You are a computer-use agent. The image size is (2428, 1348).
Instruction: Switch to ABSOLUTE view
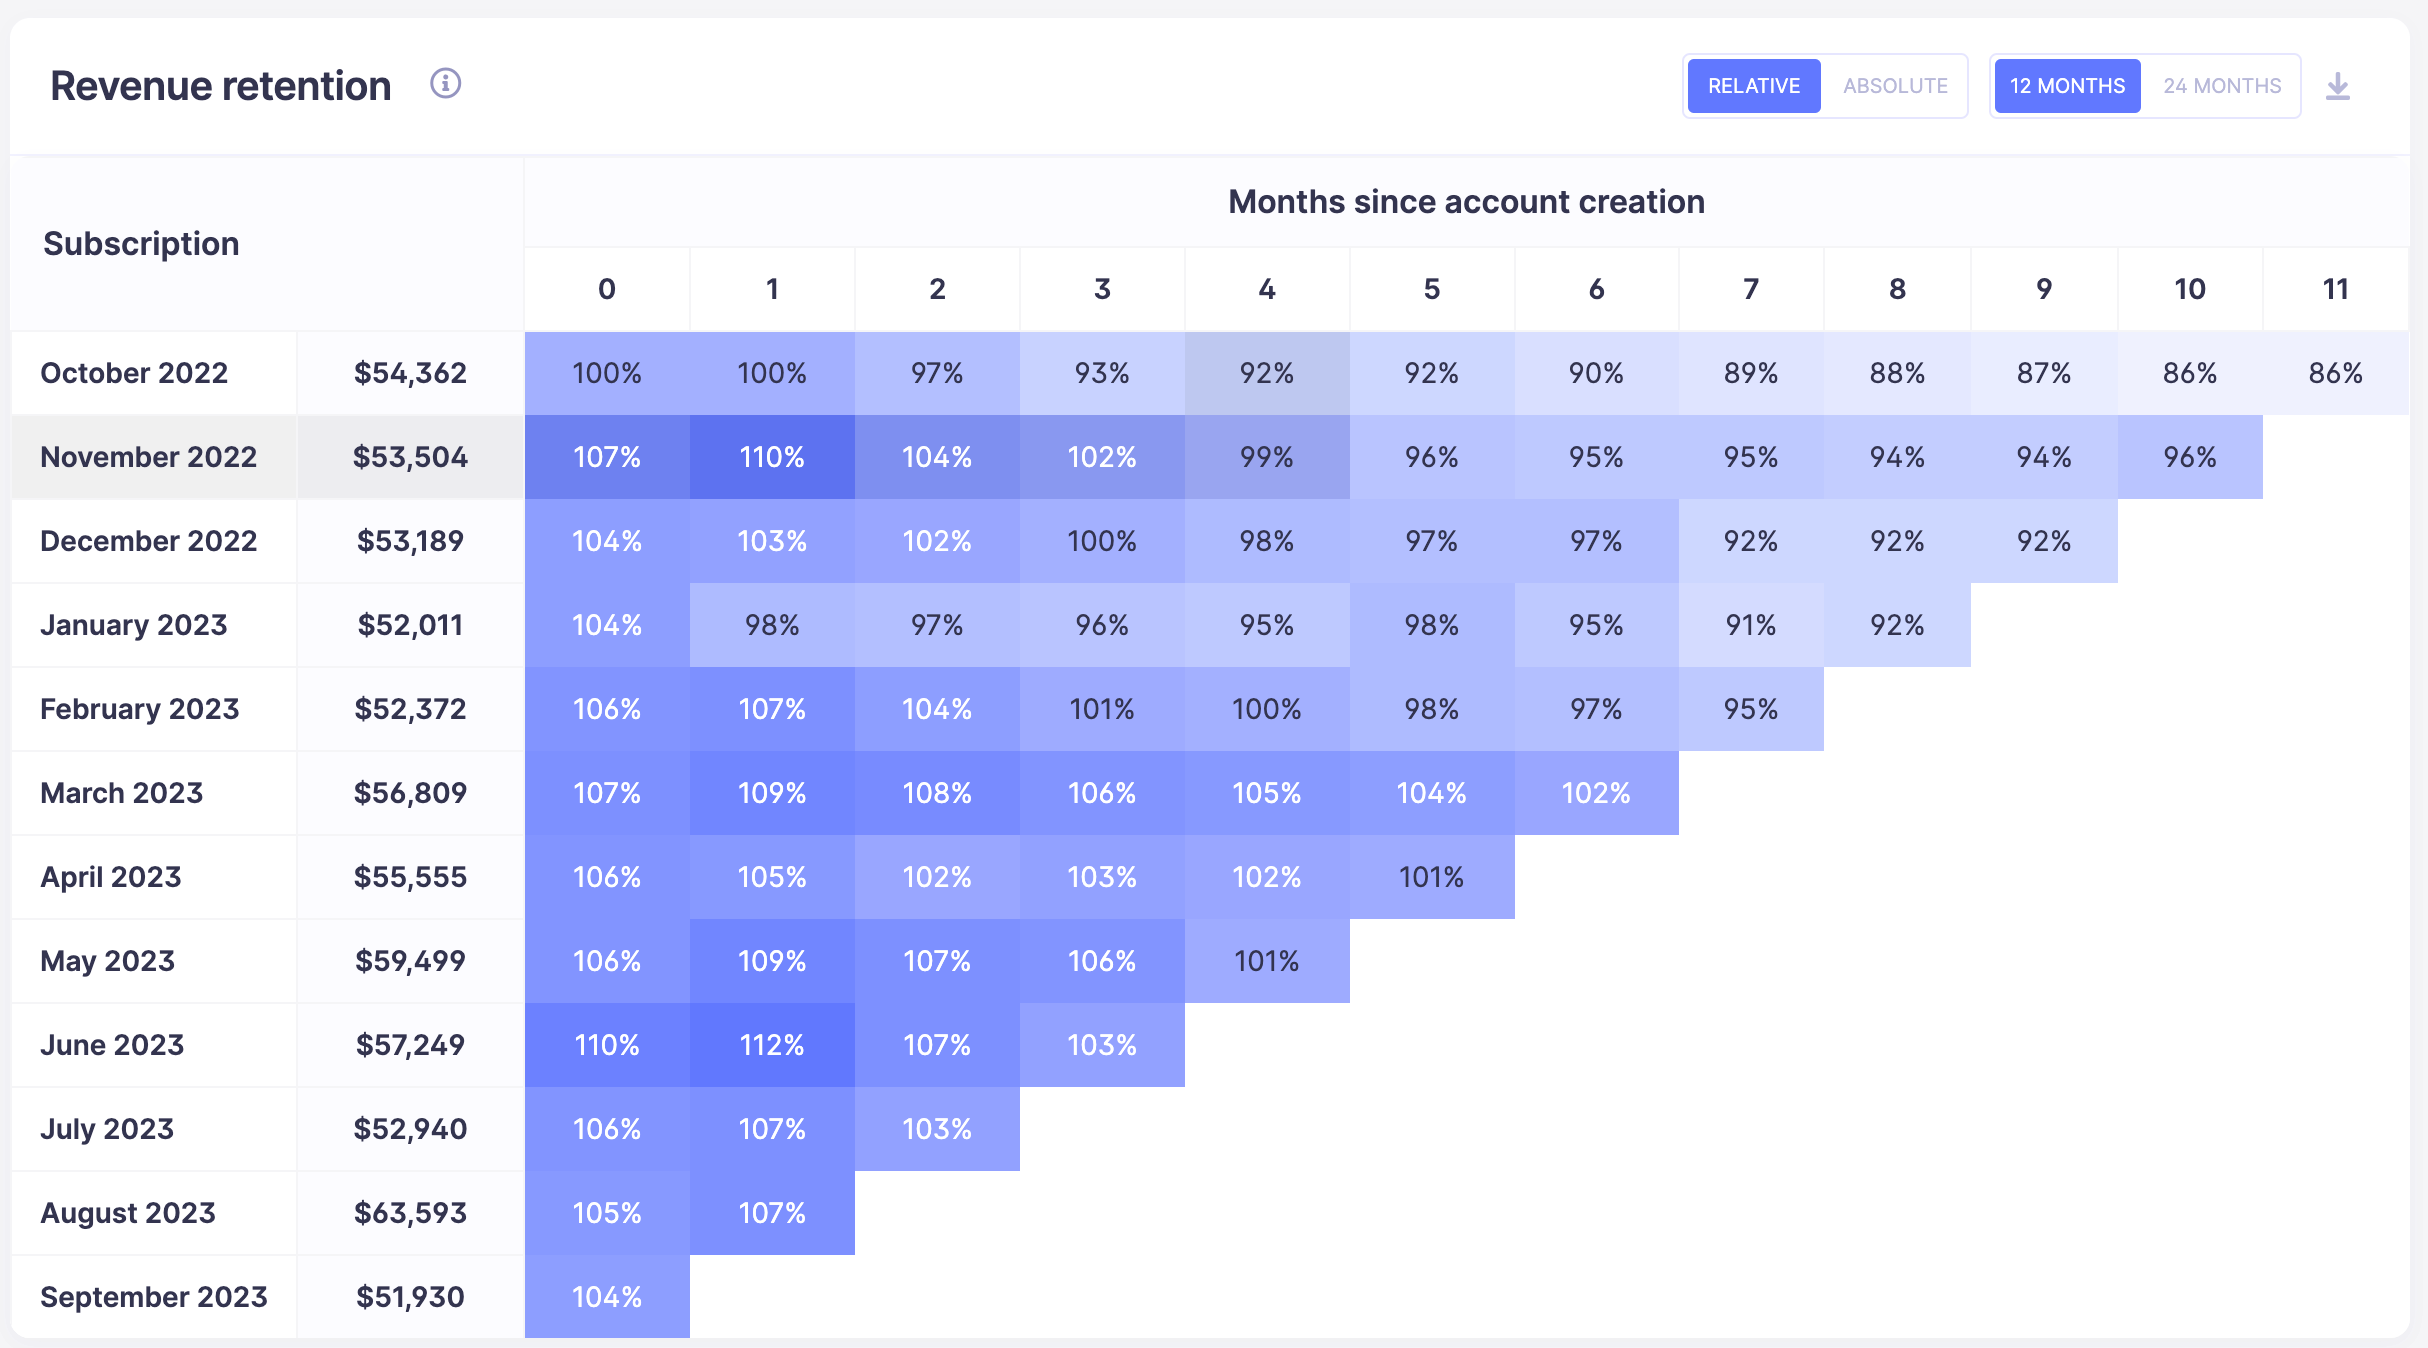pyautogui.click(x=1895, y=86)
